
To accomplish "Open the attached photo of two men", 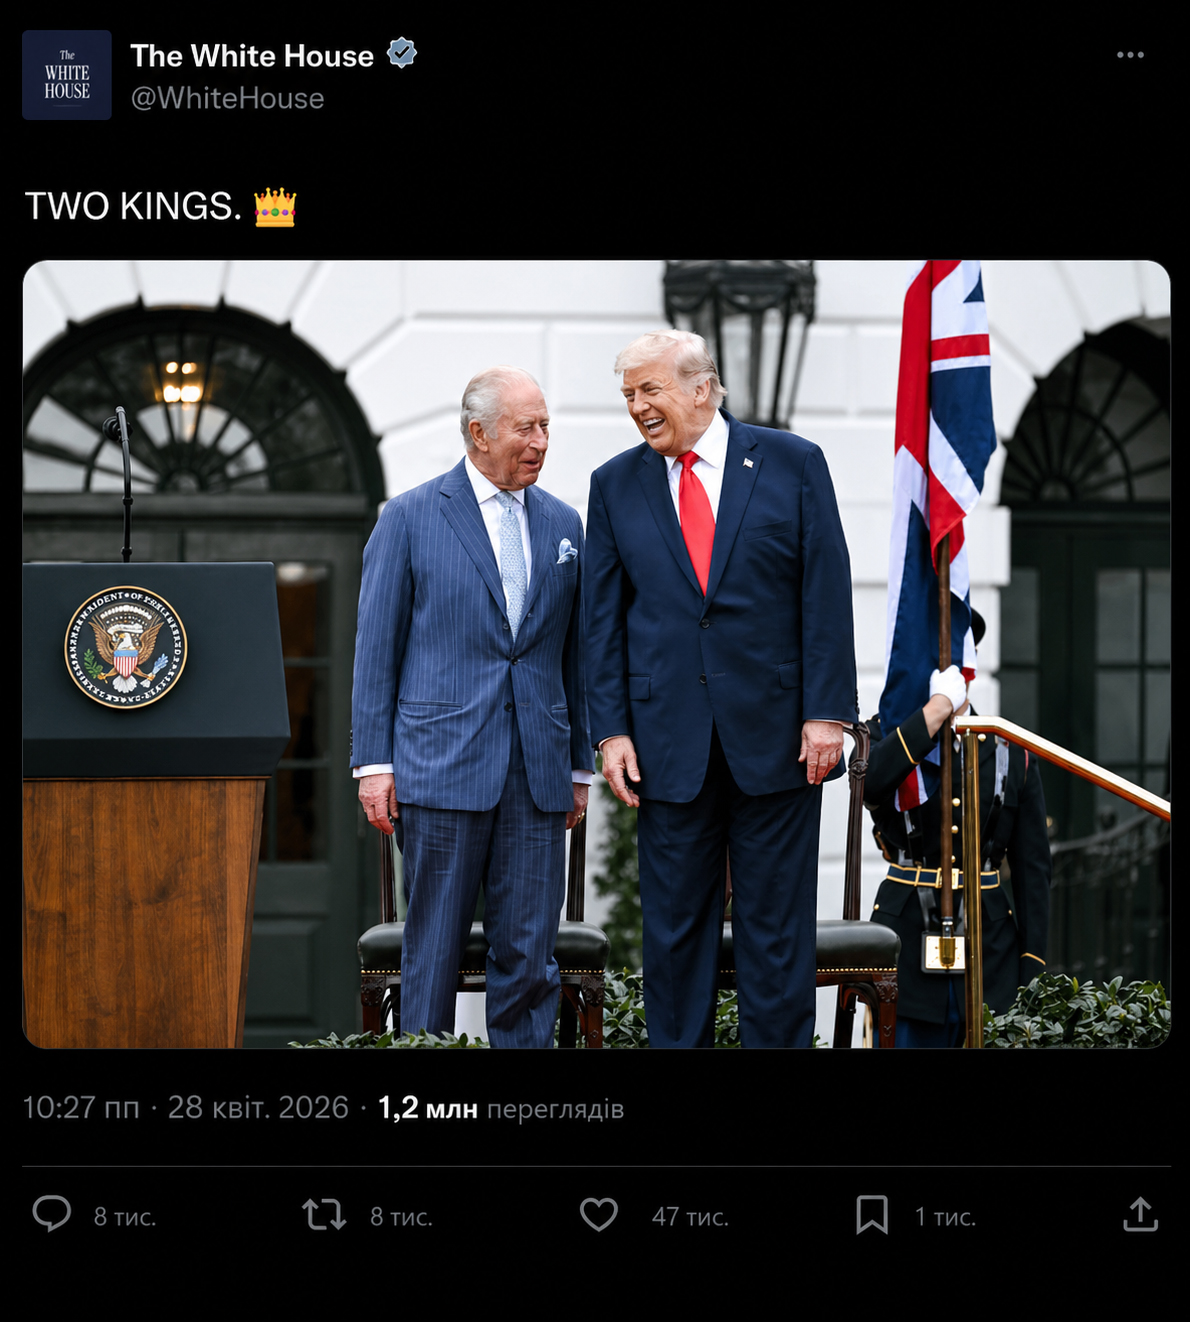I will click(x=596, y=654).
